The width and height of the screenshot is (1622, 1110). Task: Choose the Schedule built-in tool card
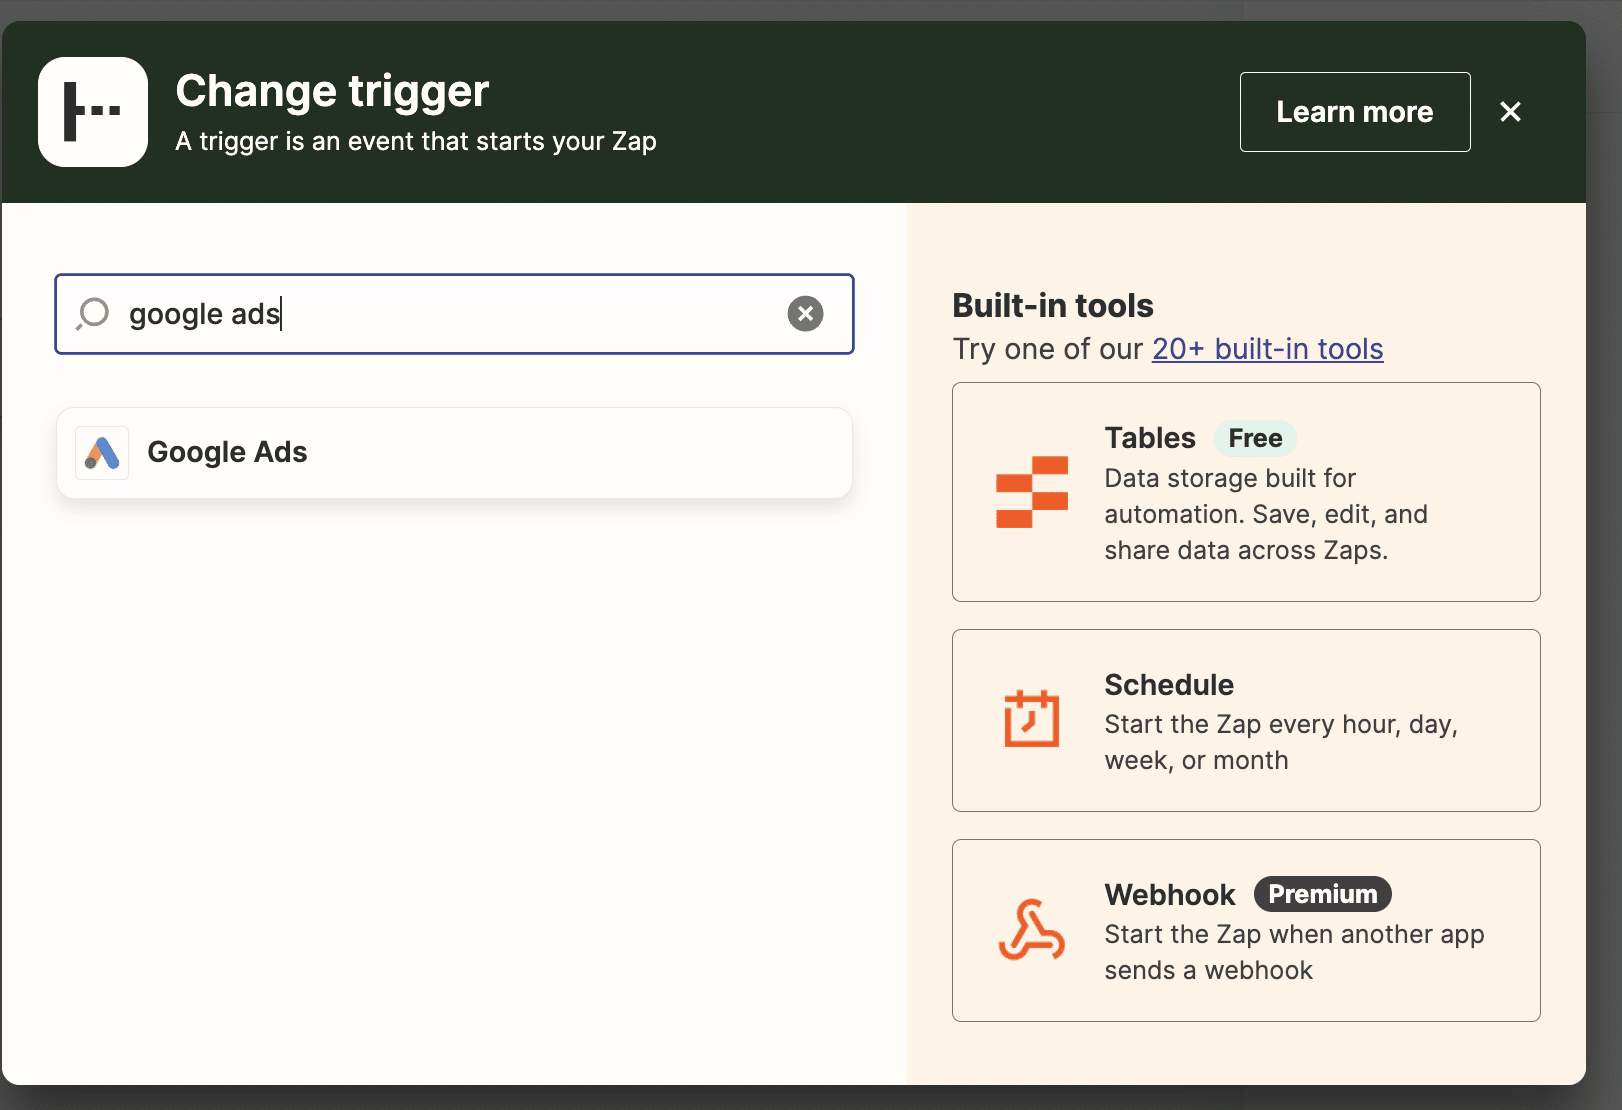pyautogui.click(x=1246, y=720)
